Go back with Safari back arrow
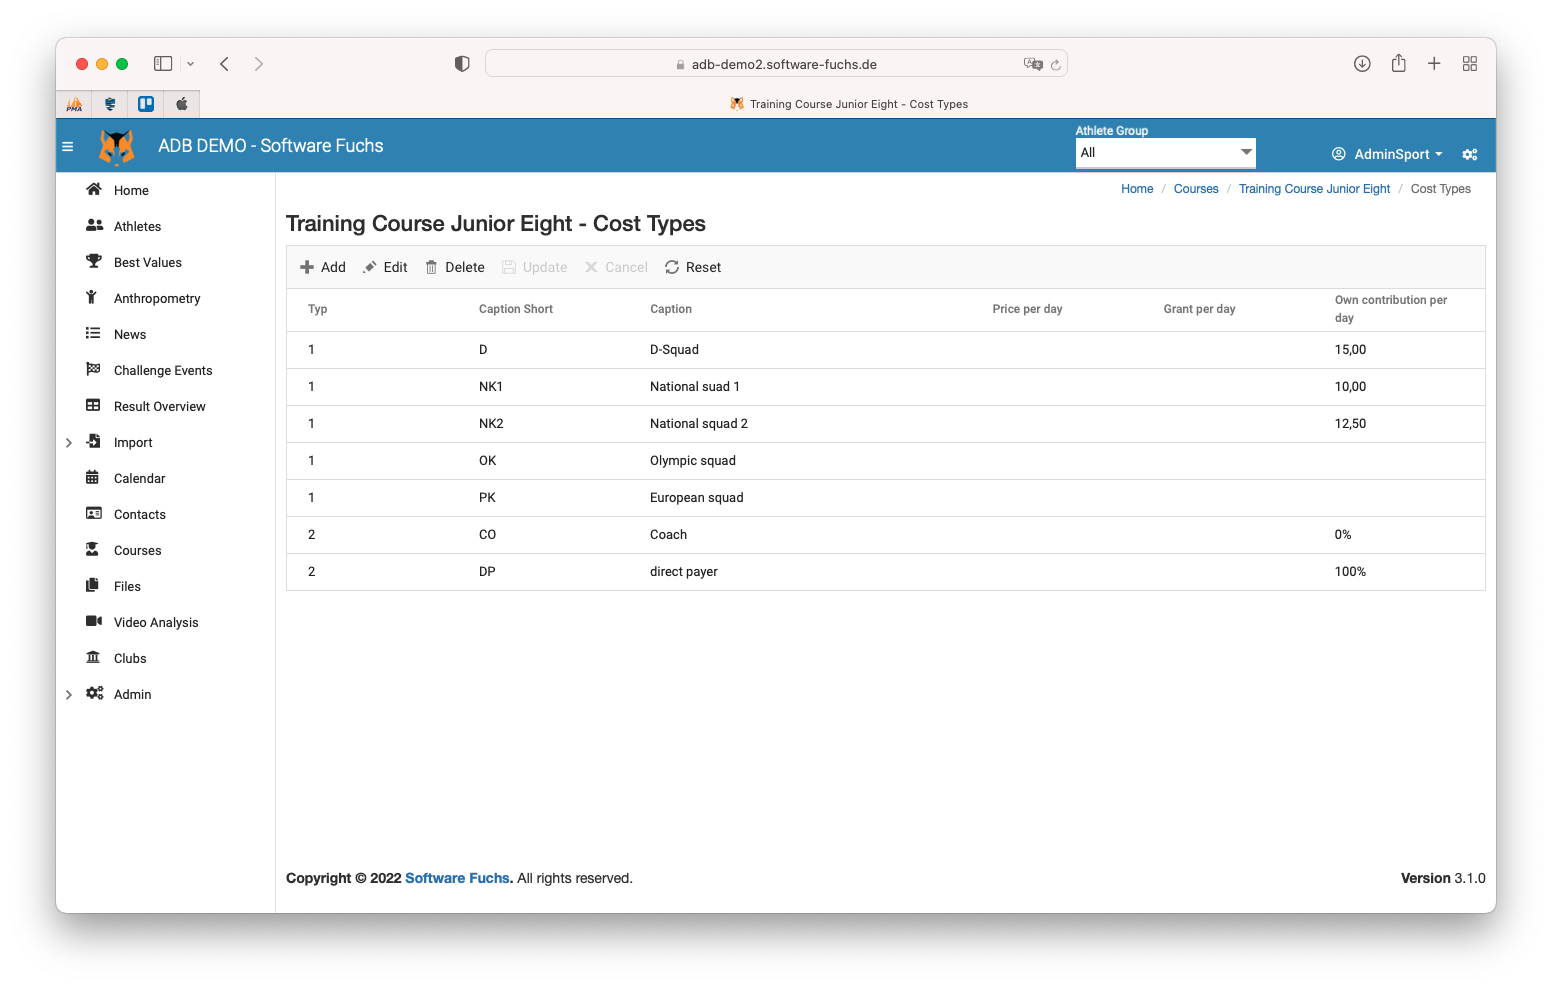Image resolution: width=1552 pixels, height=987 pixels. (x=225, y=64)
